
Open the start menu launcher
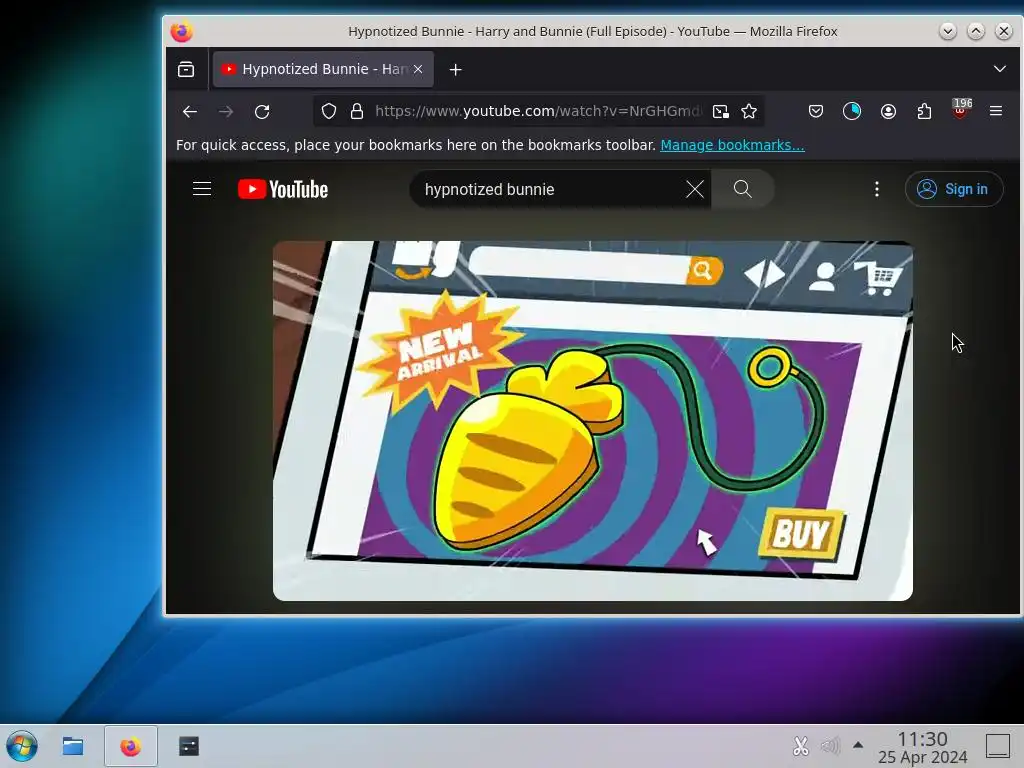(x=22, y=746)
